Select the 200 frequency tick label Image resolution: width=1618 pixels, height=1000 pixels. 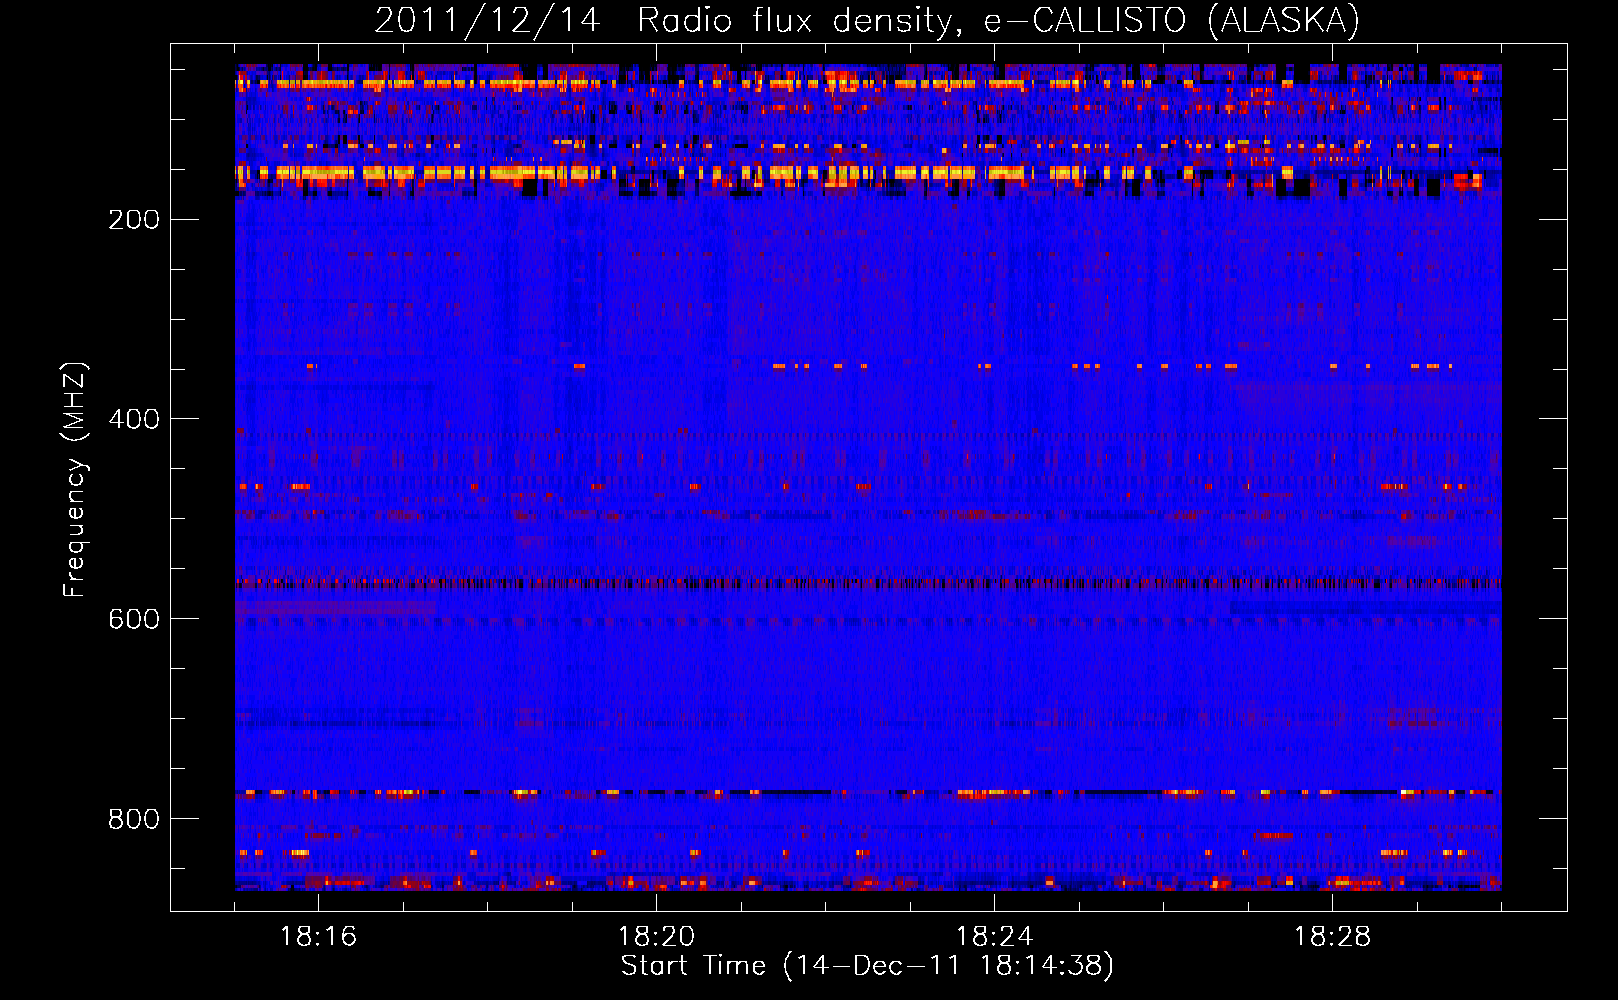point(134,220)
